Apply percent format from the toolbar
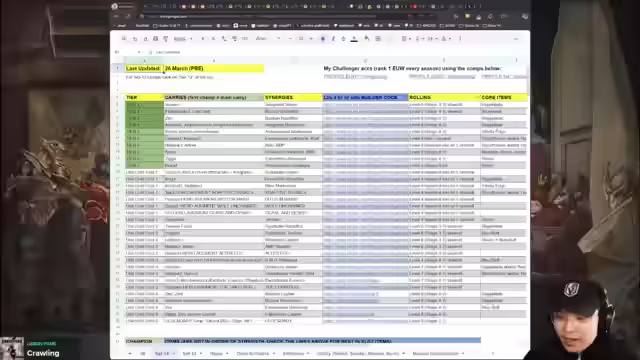This screenshot has height=360, width=640. tap(213, 39)
